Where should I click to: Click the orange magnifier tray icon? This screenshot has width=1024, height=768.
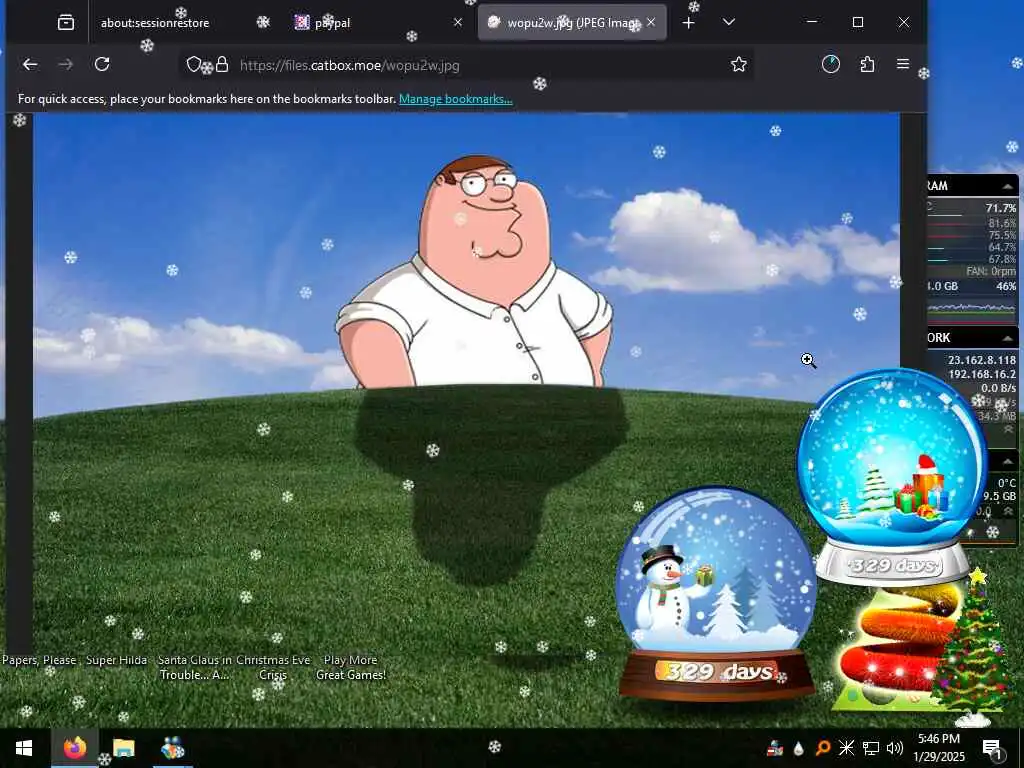coord(822,748)
